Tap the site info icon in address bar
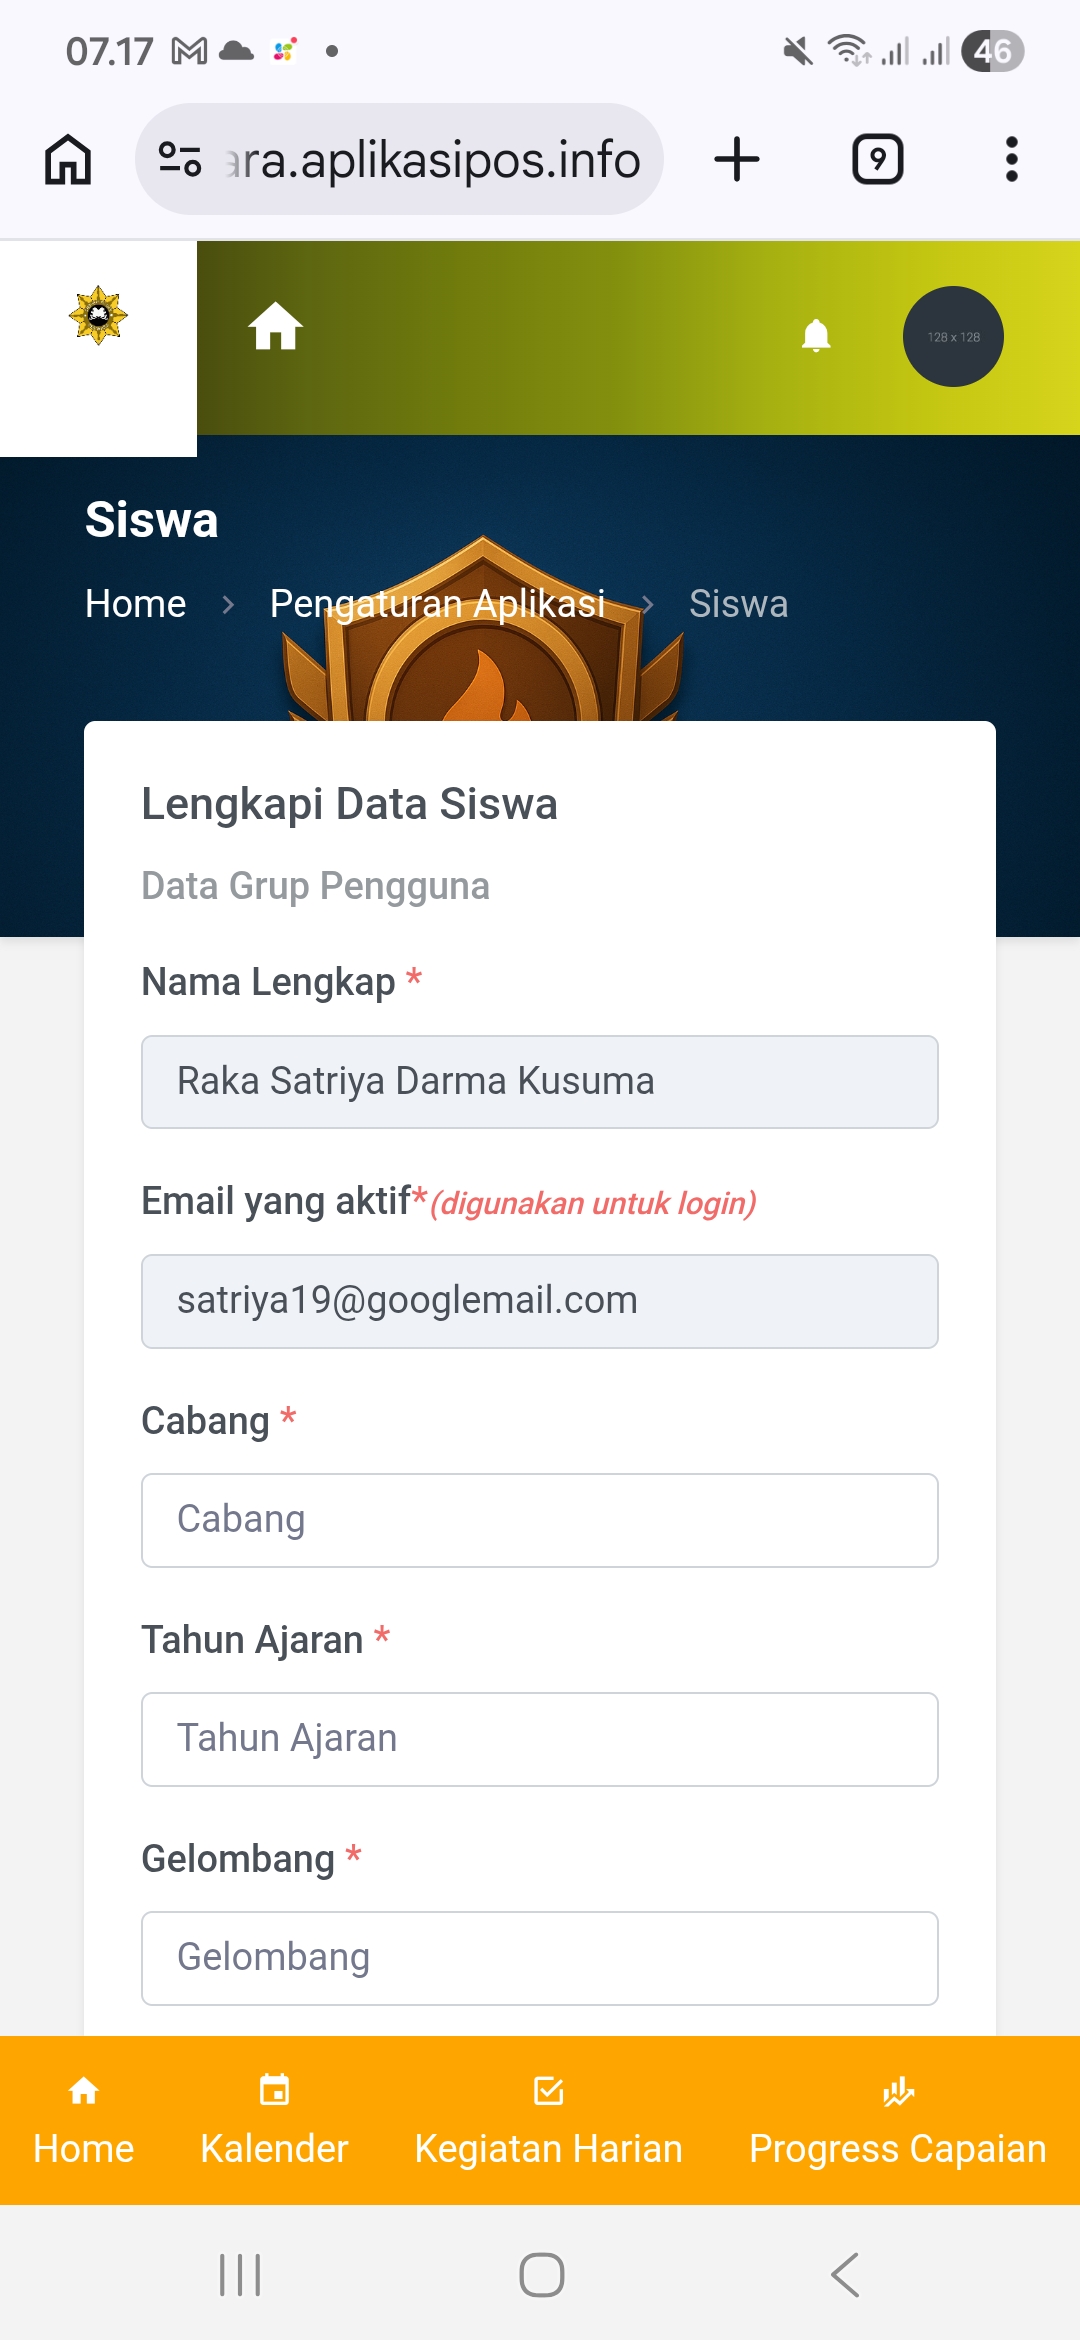The image size is (1080, 2340). (180, 159)
